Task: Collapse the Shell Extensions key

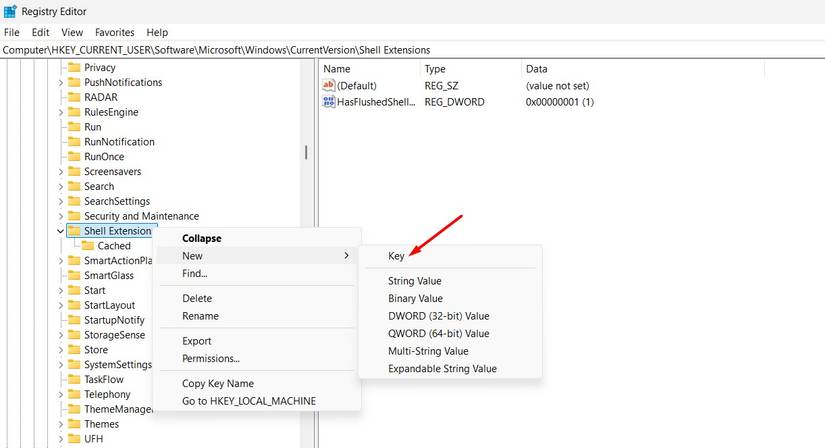Action: (61, 231)
